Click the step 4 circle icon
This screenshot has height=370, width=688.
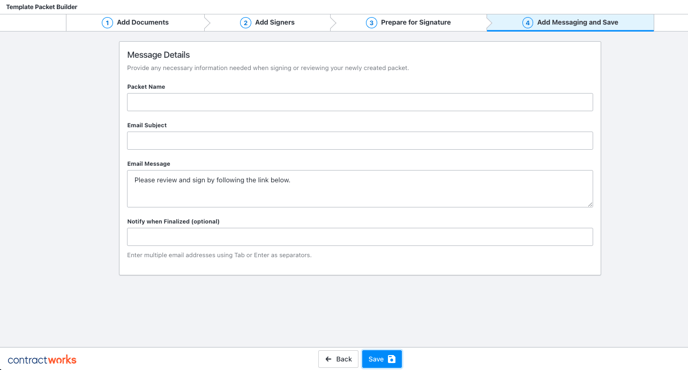tap(527, 23)
